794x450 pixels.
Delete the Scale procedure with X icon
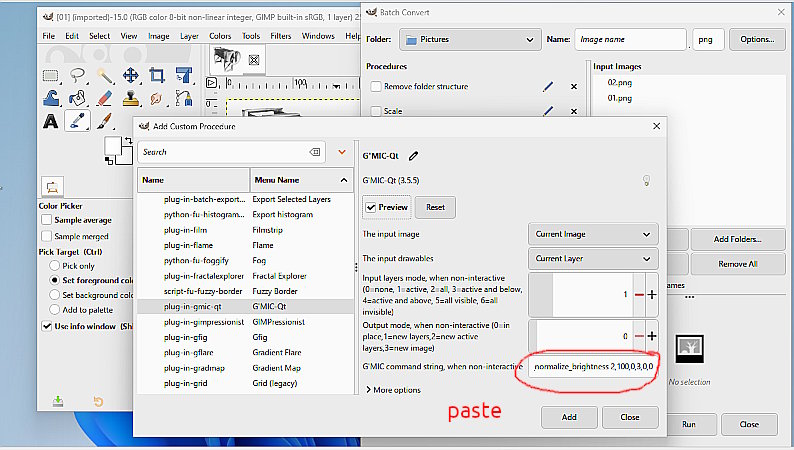573,112
